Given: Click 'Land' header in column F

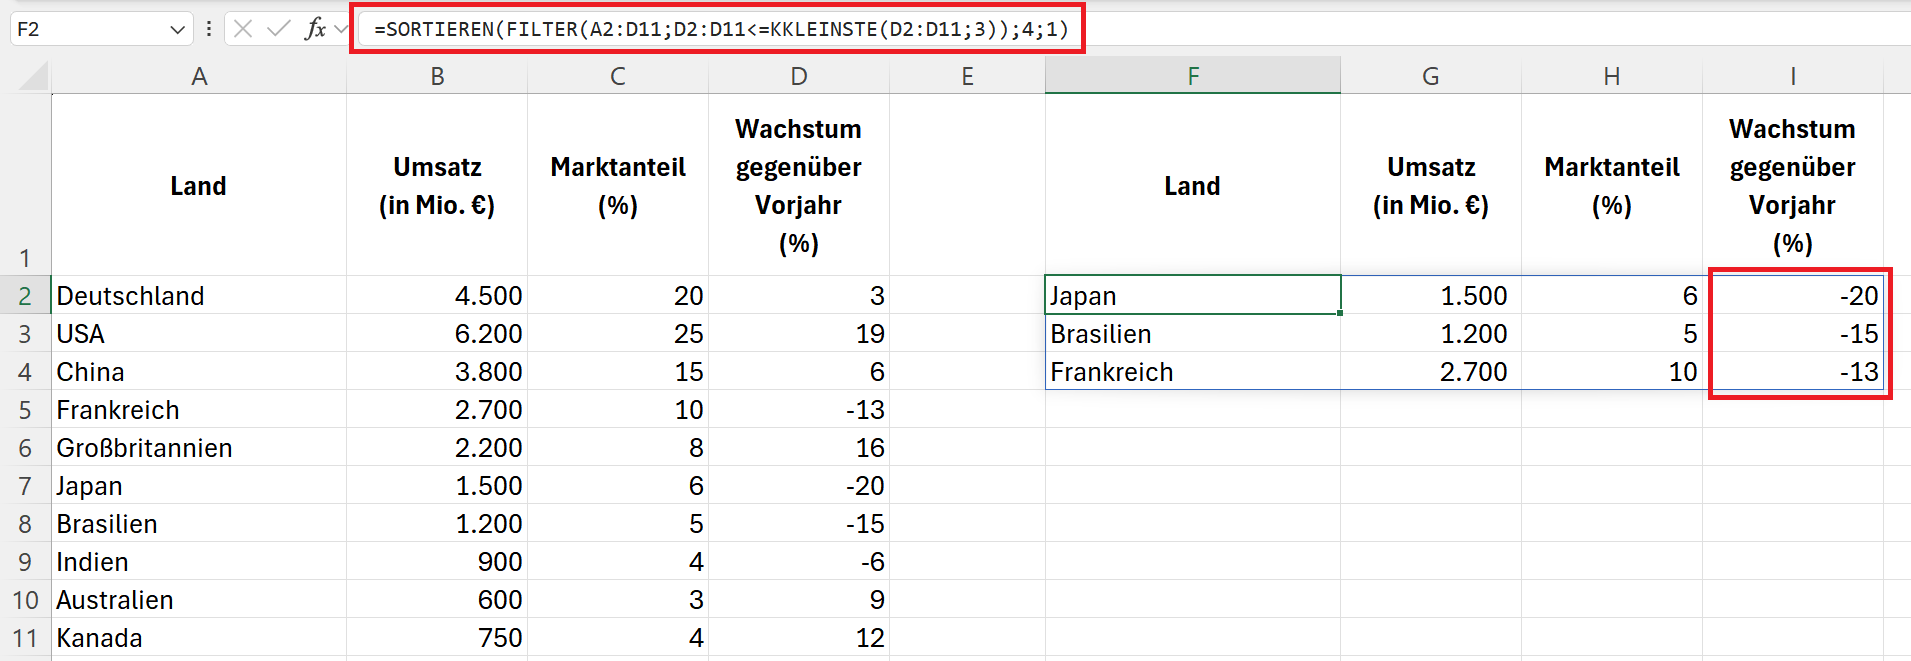Looking at the screenshot, I should [1193, 186].
